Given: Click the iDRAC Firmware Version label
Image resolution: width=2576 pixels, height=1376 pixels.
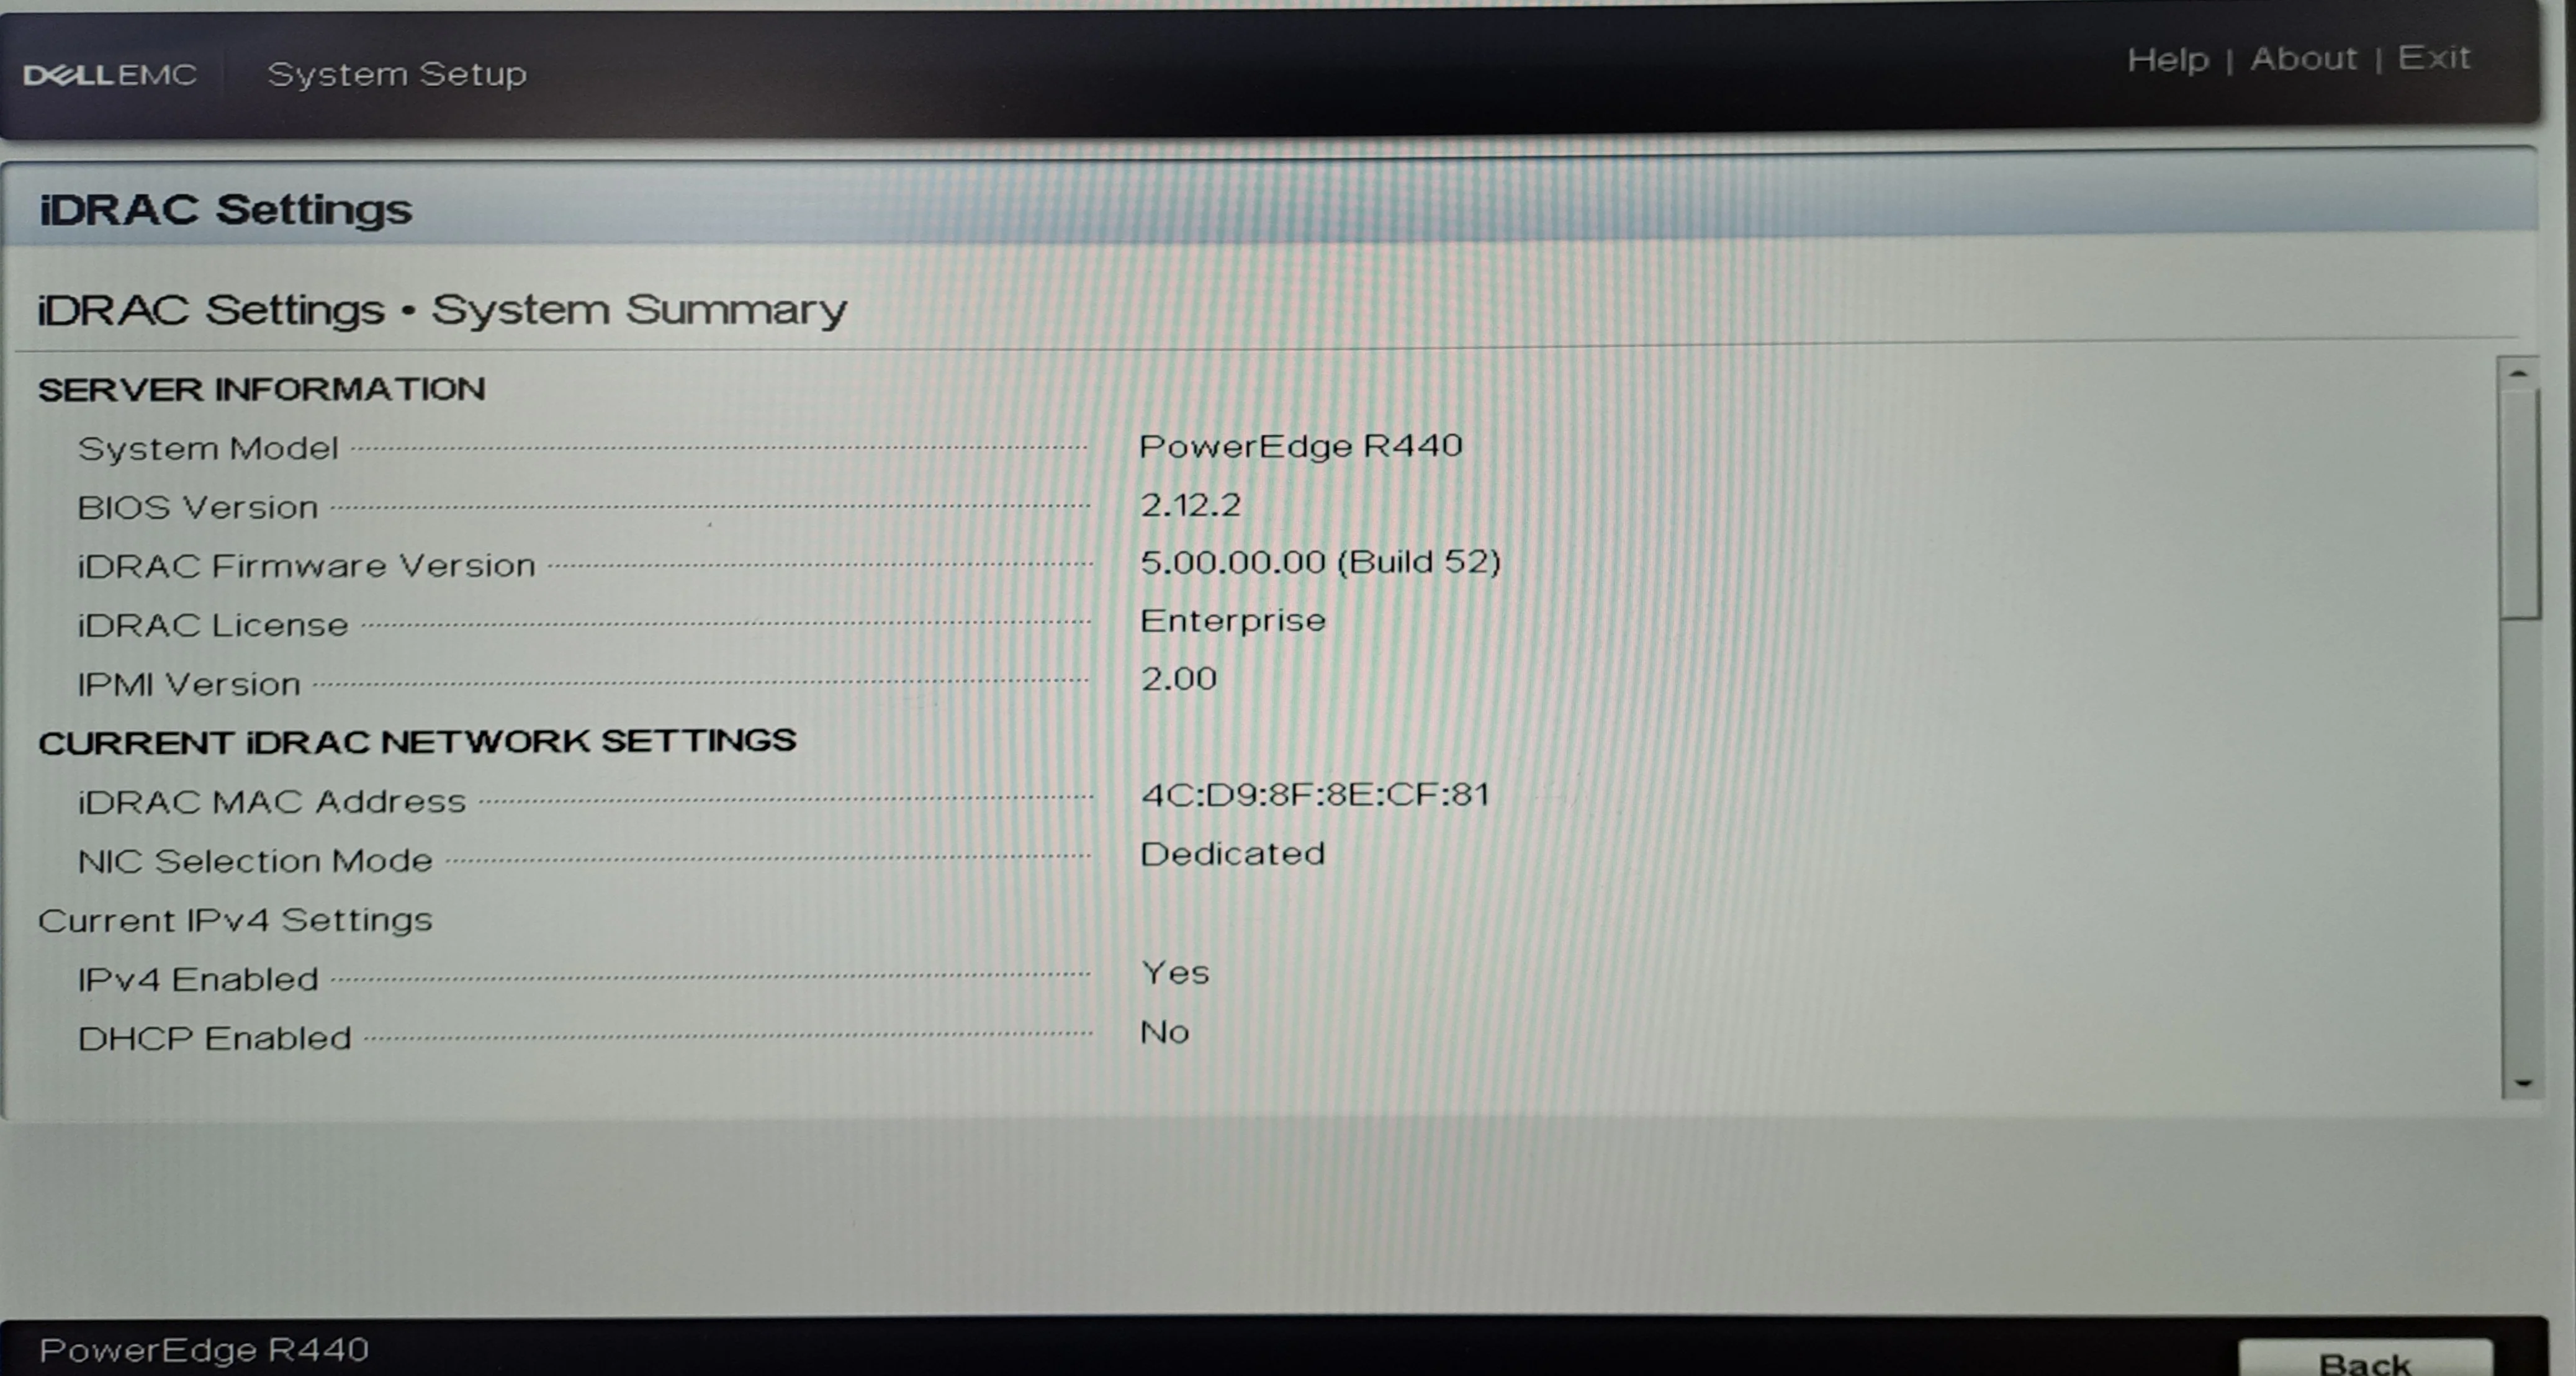Looking at the screenshot, I should [x=307, y=566].
